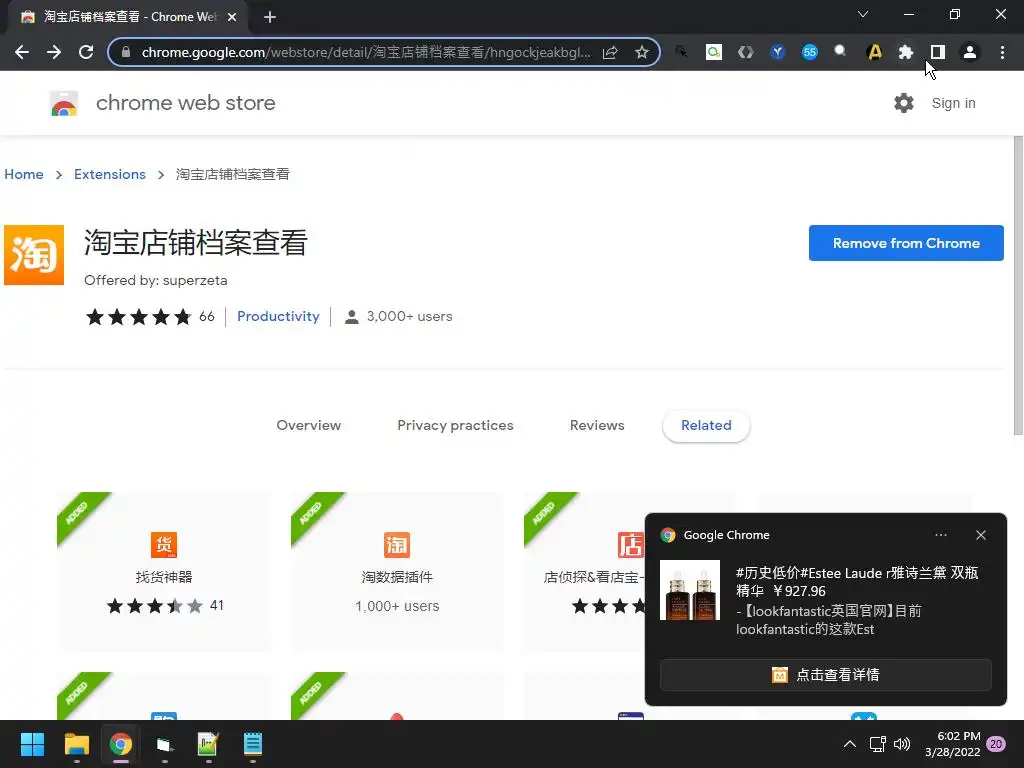Screen dimensions: 1024x768
Task: Open the volume control in tray
Action: point(902,744)
